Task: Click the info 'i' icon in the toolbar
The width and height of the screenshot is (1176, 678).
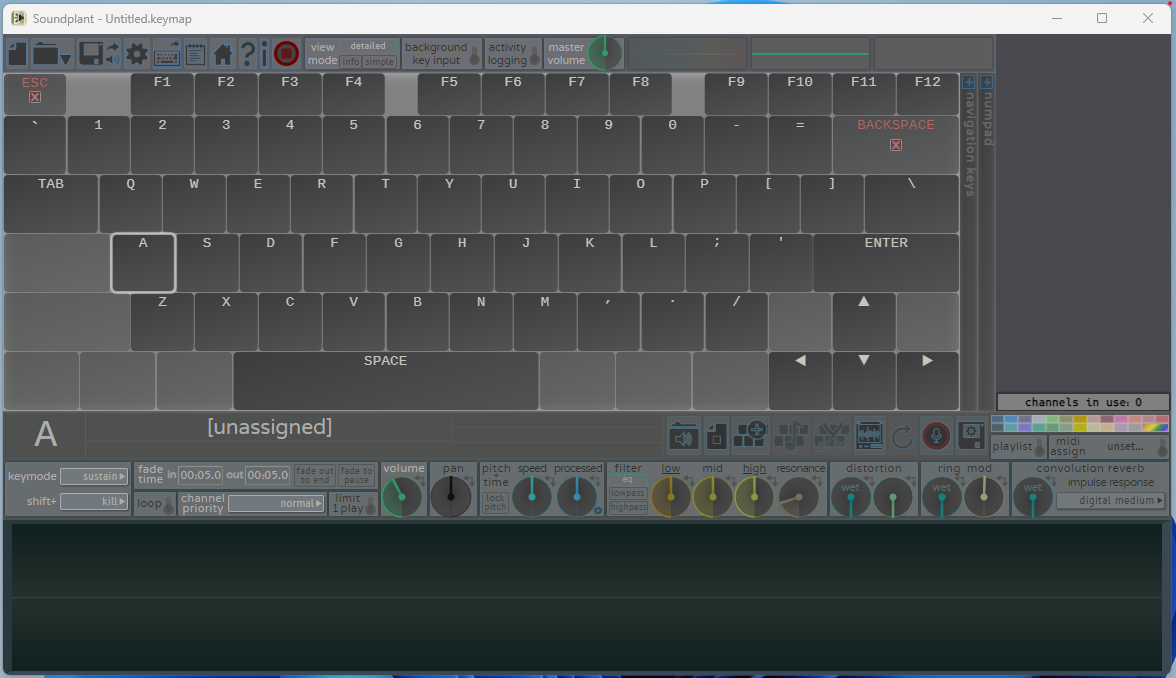Action: coord(264,54)
